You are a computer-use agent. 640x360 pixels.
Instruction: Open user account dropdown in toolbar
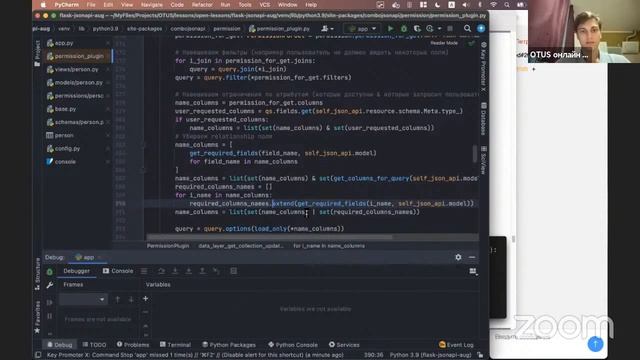point(327,29)
